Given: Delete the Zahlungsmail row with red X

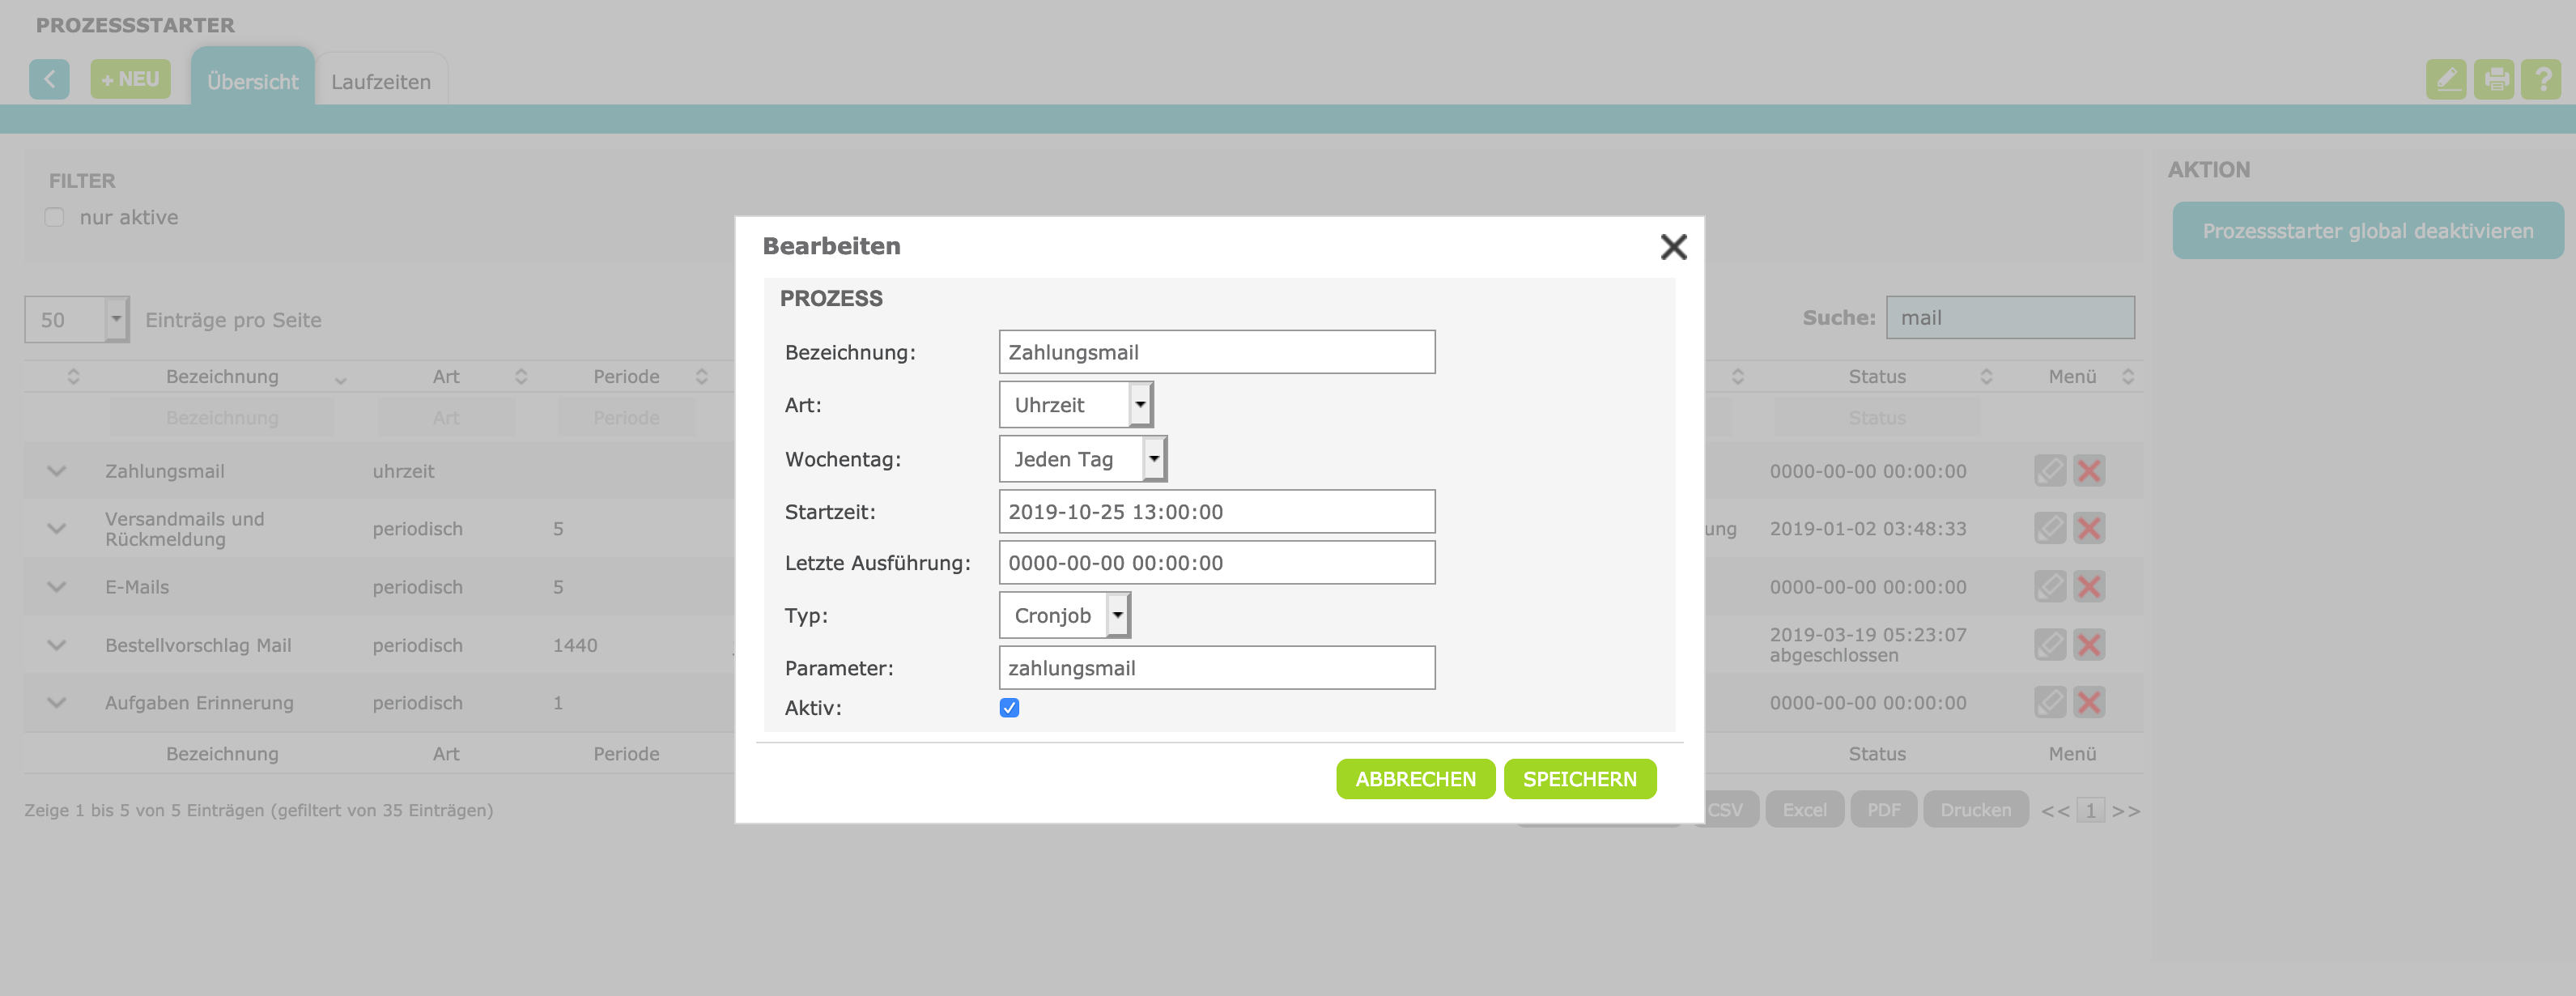Looking at the screenshot, I should [x=2089, y=470].
